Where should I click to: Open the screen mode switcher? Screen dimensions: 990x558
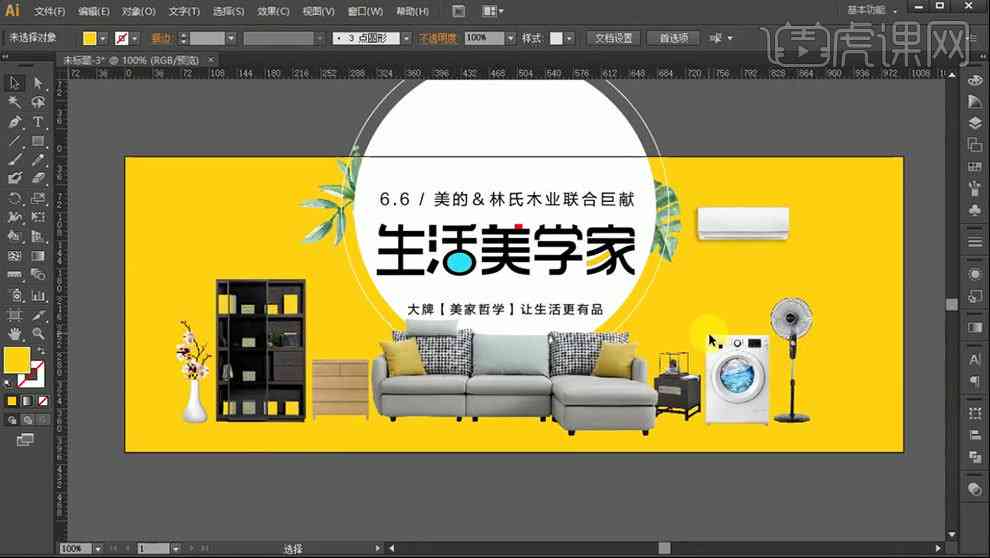25,439
